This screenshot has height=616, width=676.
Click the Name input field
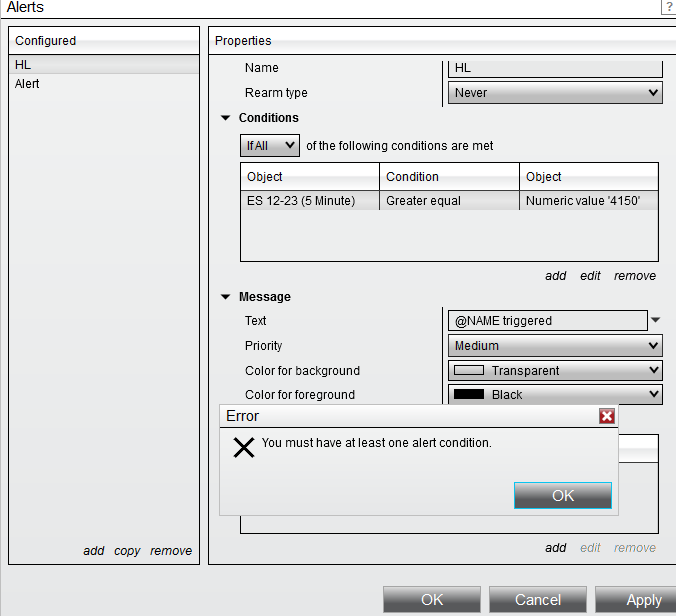pyautogui.click(x=555, y=69)
